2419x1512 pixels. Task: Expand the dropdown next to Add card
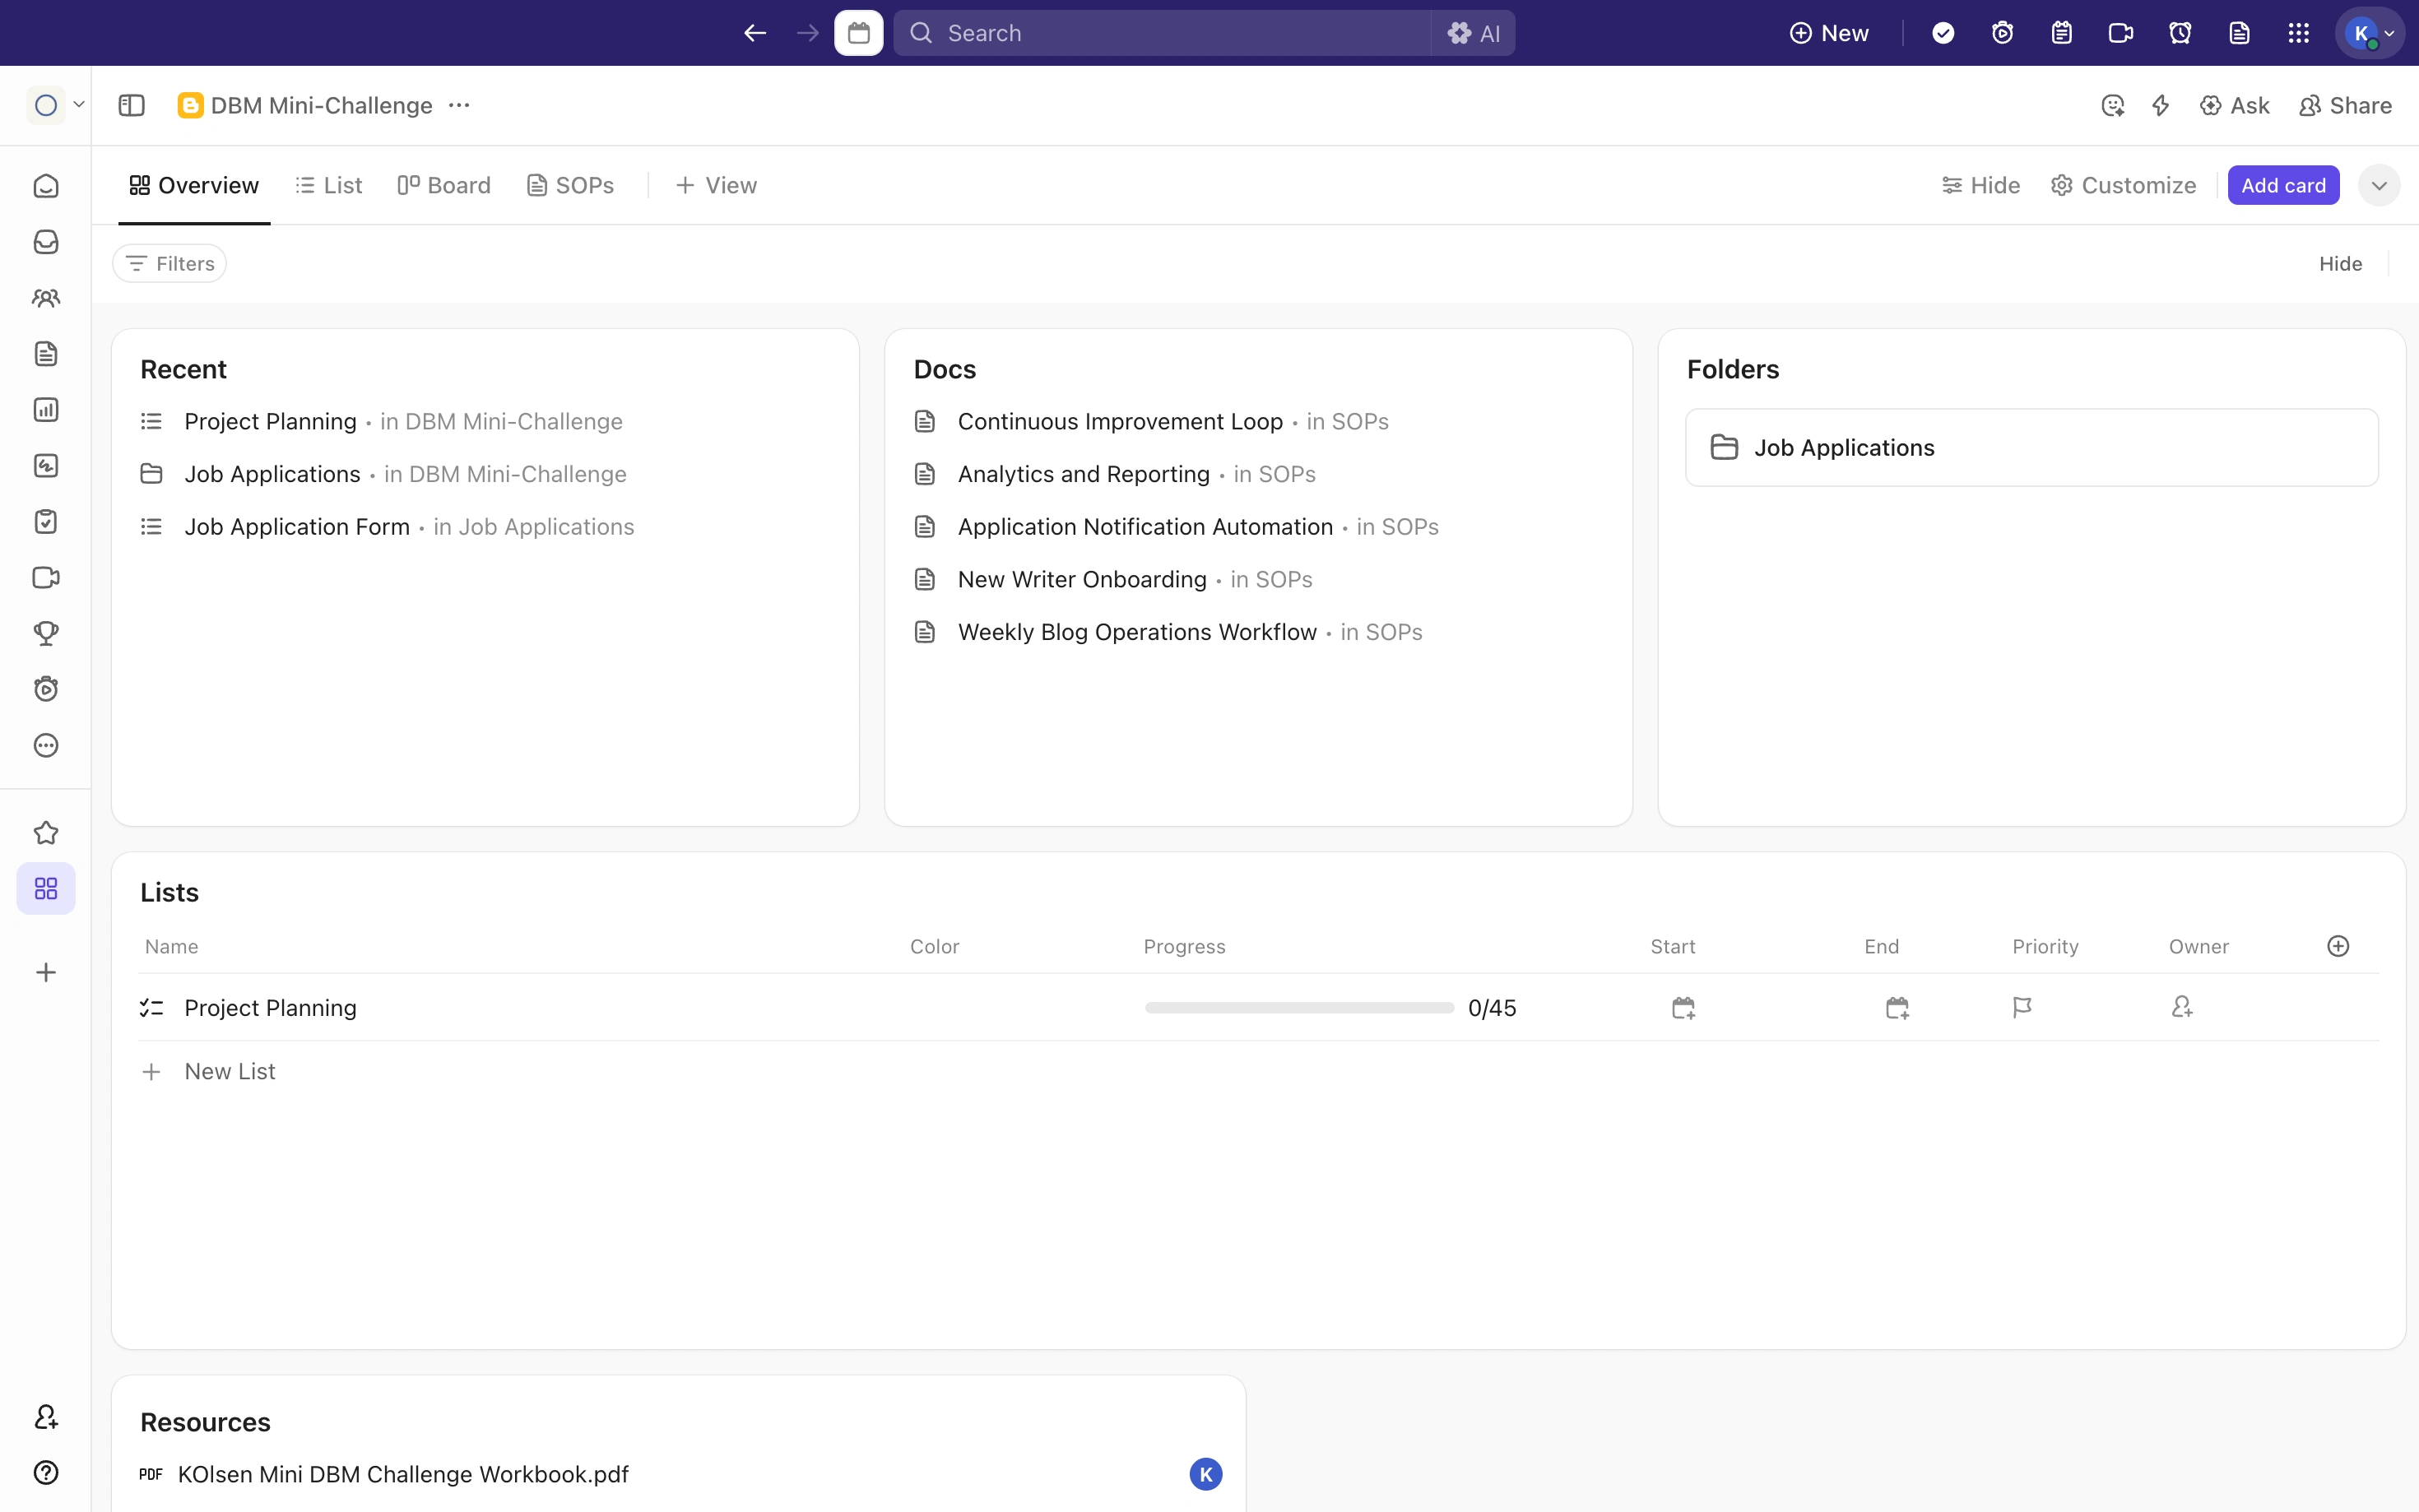pos(2378,185)
